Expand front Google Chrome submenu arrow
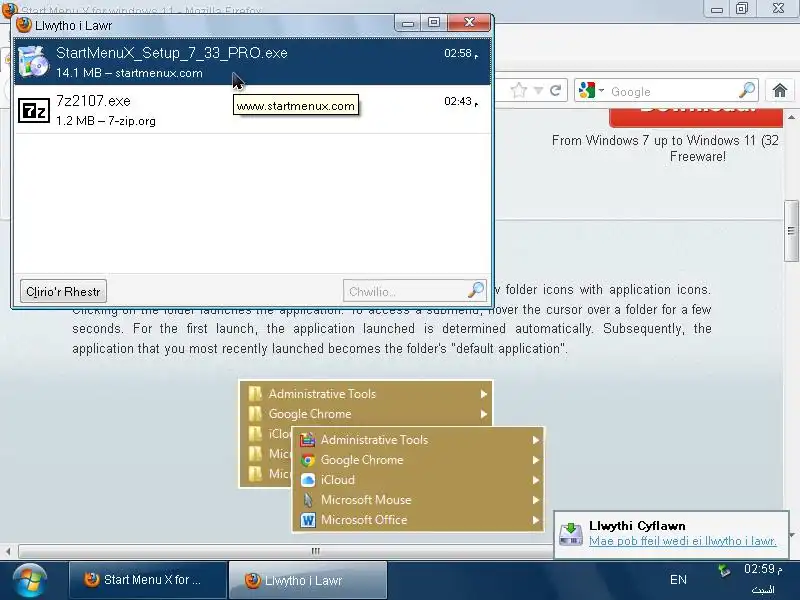Viewport: 800px width, 600px height. click(x=536, y=460)
